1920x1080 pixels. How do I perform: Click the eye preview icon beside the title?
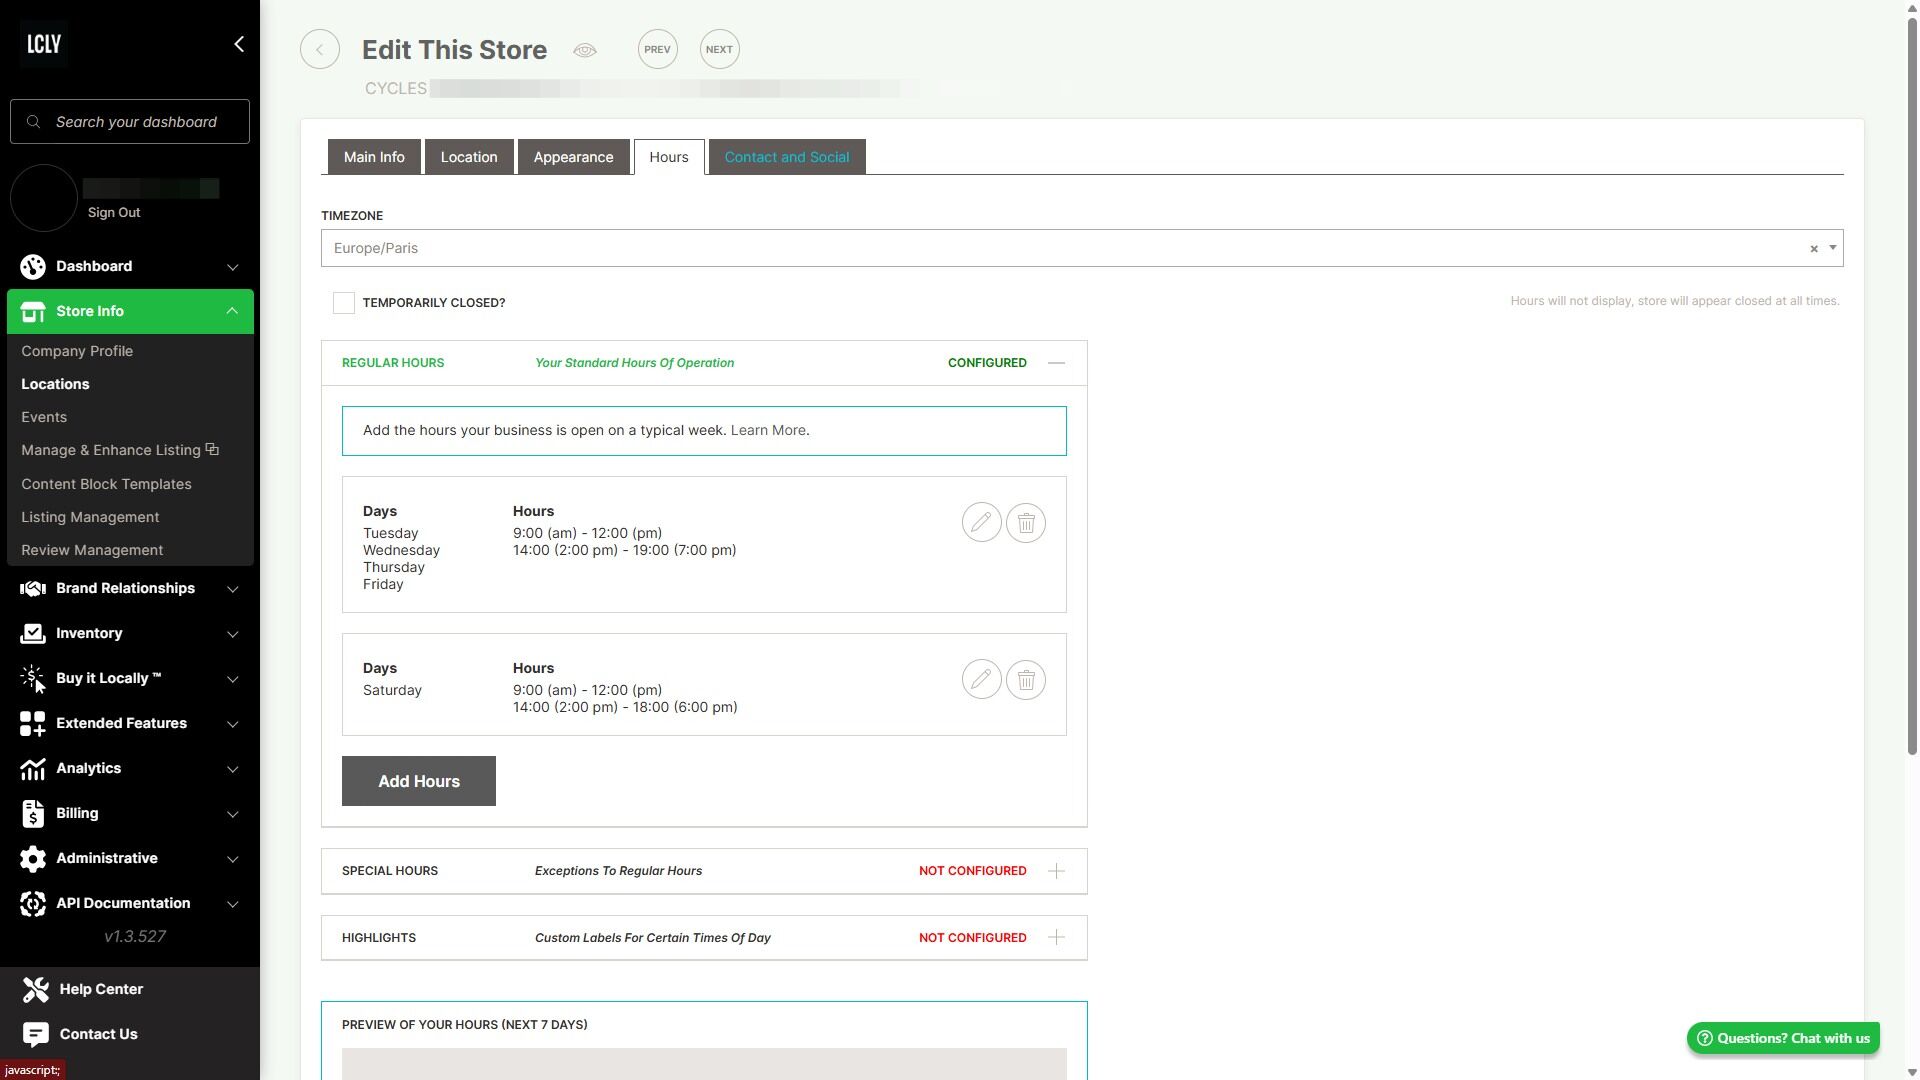[x=585, y=50]
